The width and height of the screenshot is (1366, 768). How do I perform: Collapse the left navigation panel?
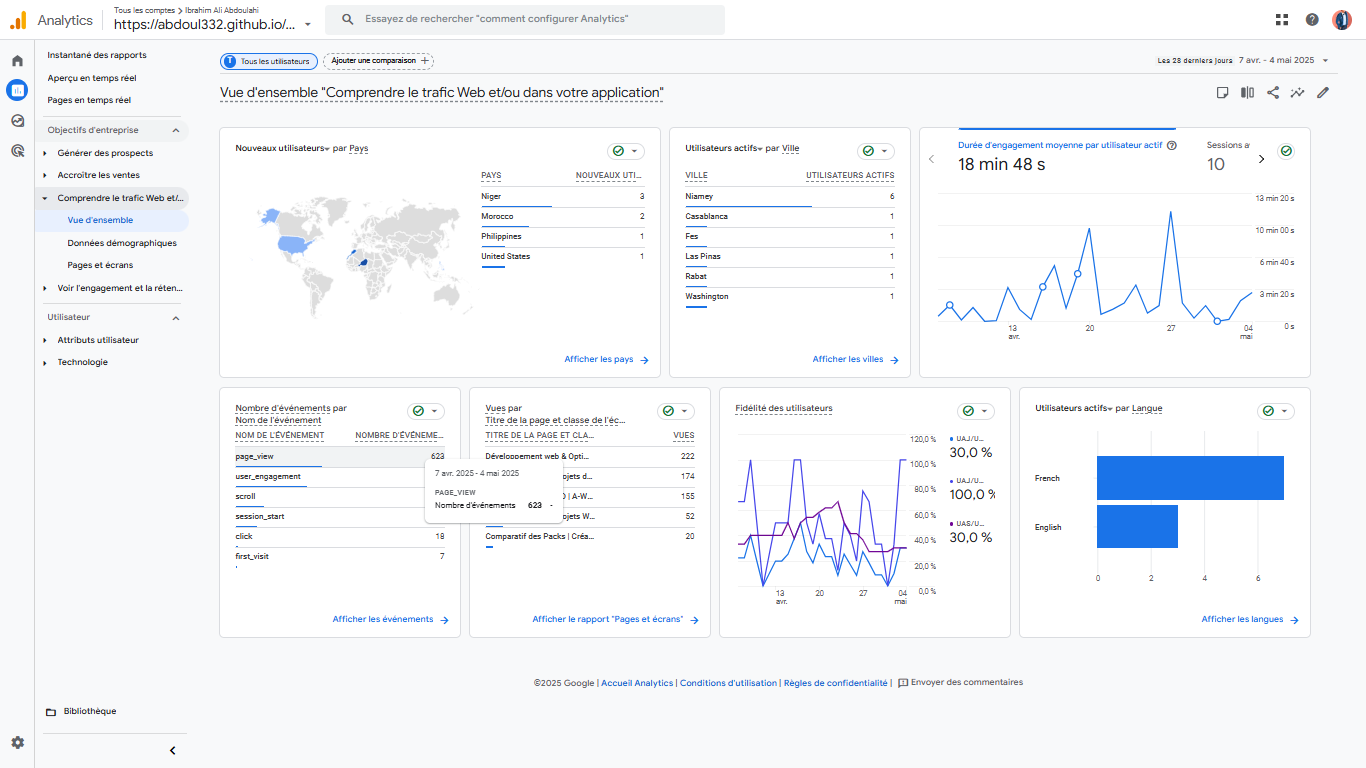[x=172, y=750]
